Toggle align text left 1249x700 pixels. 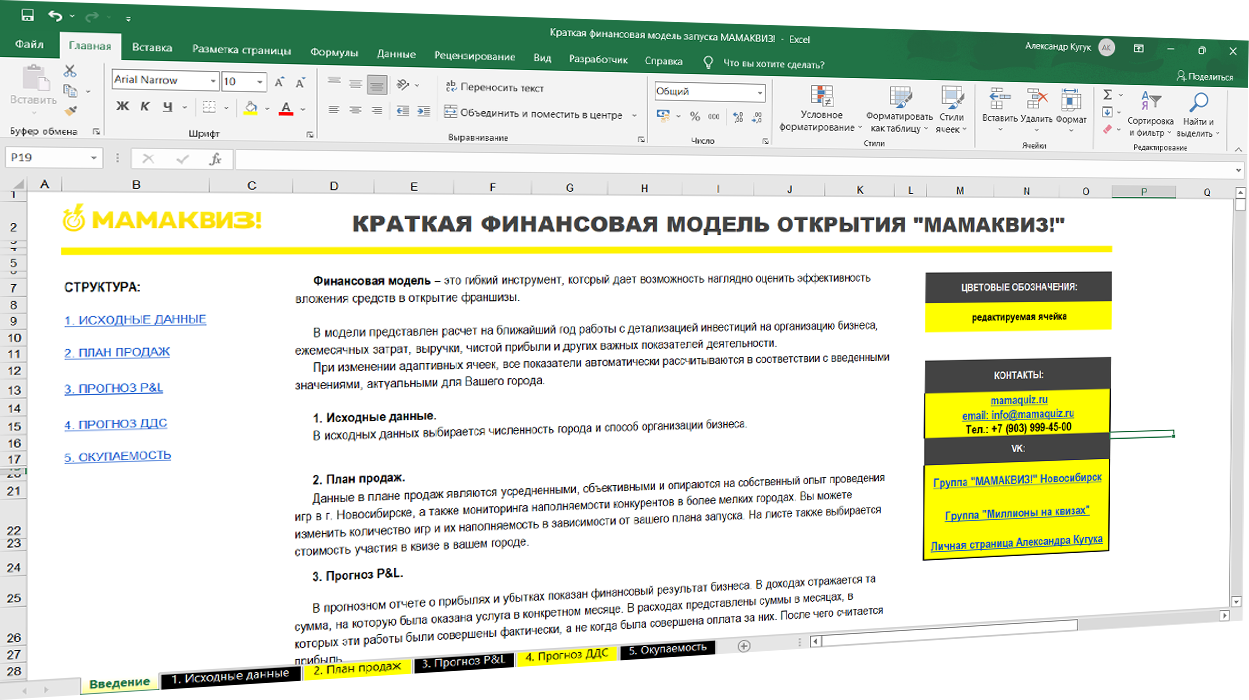[334, 110]
